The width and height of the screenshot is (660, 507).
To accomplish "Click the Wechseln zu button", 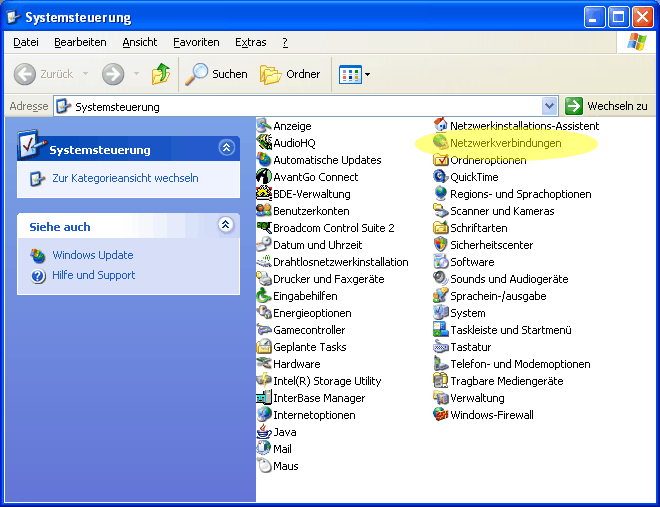I will click(607, 106).
